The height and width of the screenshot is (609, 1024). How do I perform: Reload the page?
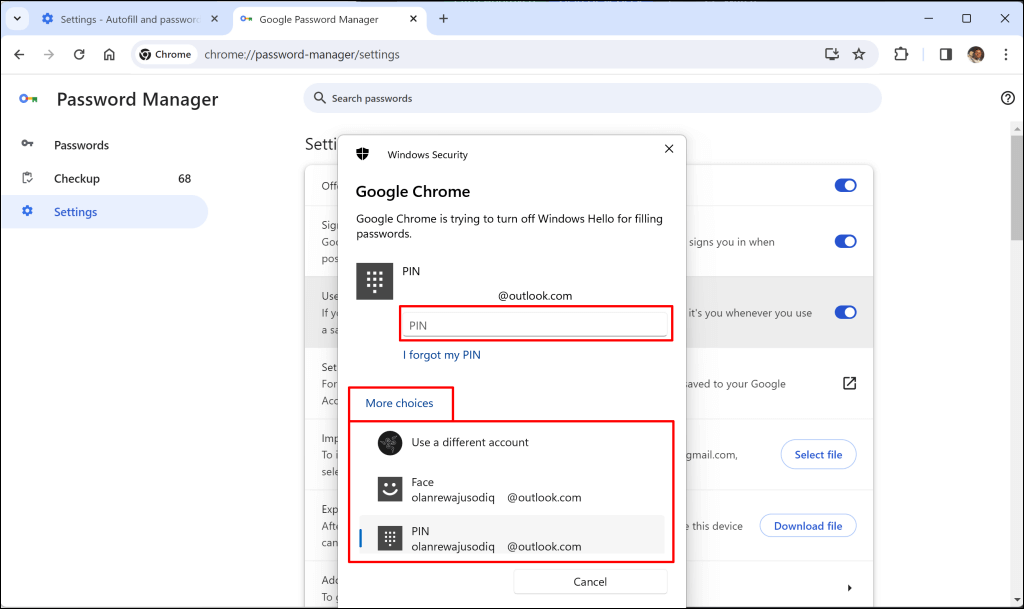79,54
